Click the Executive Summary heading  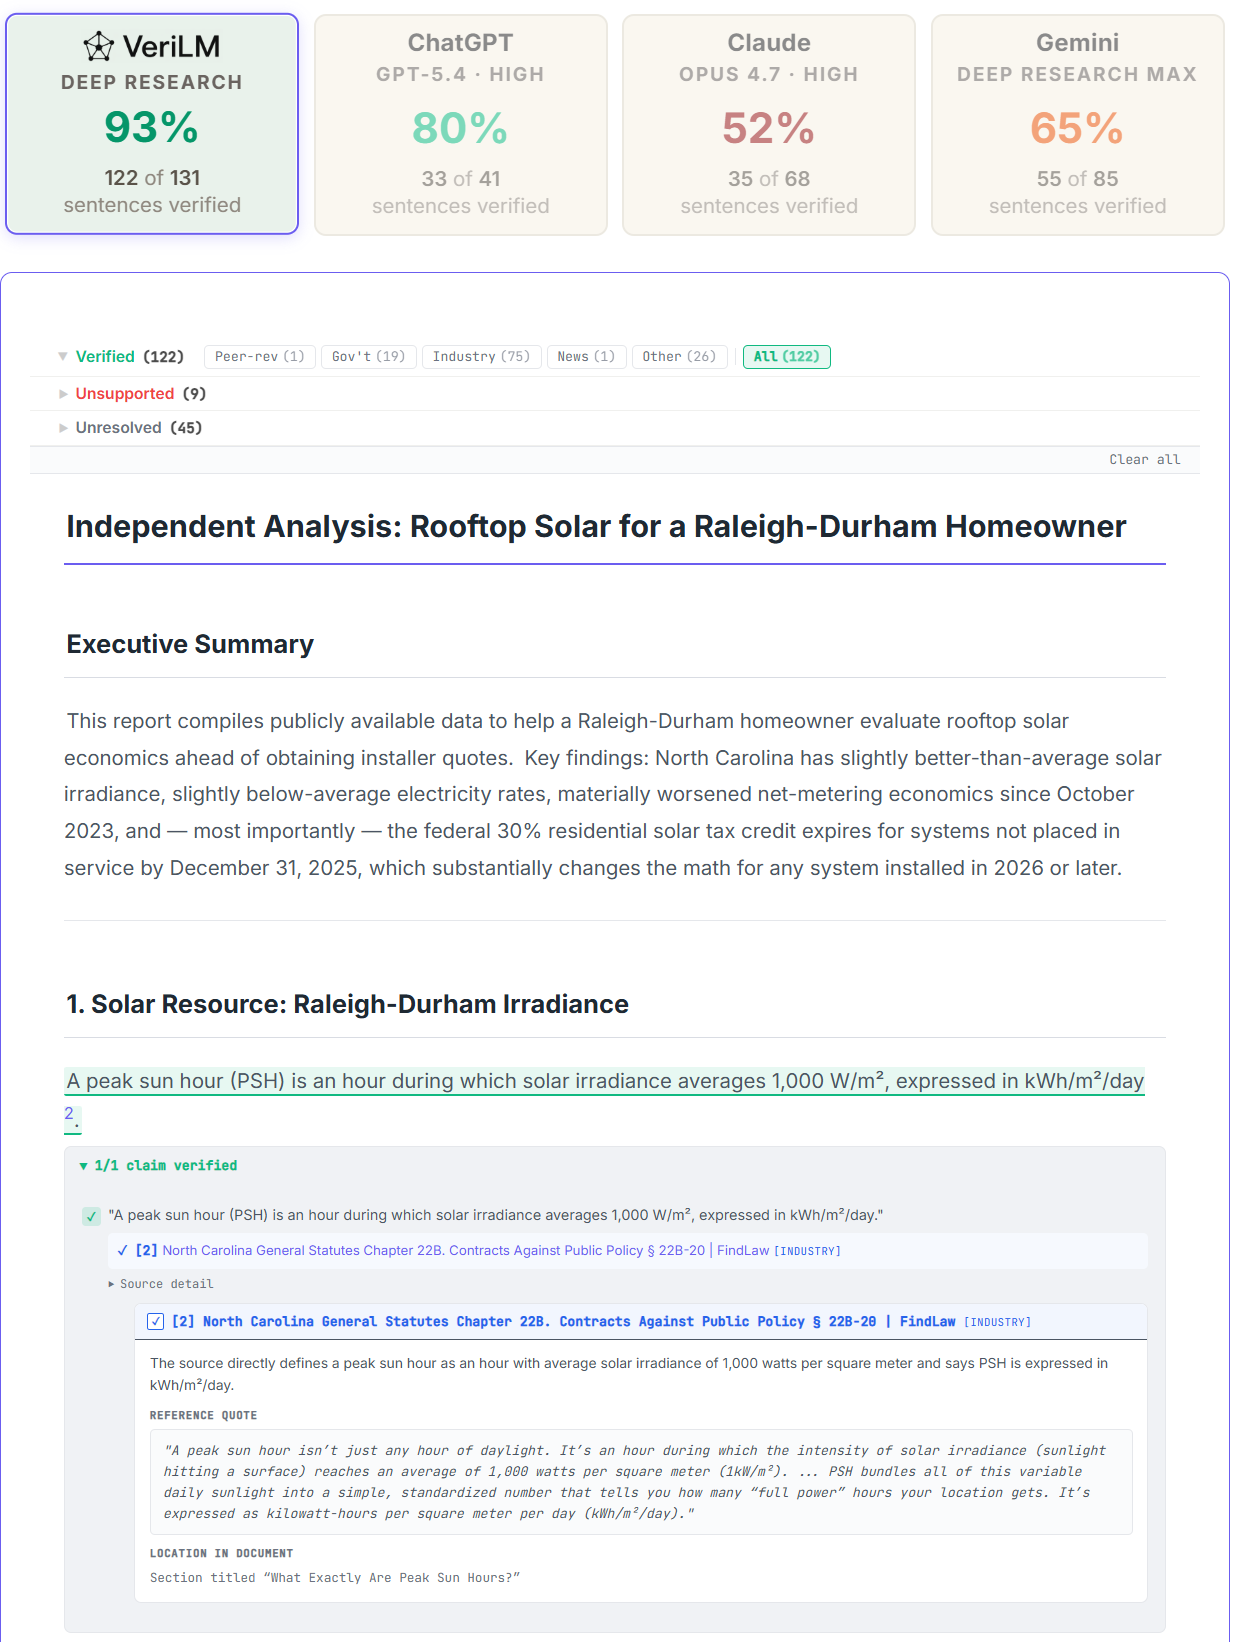click(x=190, y=644)
